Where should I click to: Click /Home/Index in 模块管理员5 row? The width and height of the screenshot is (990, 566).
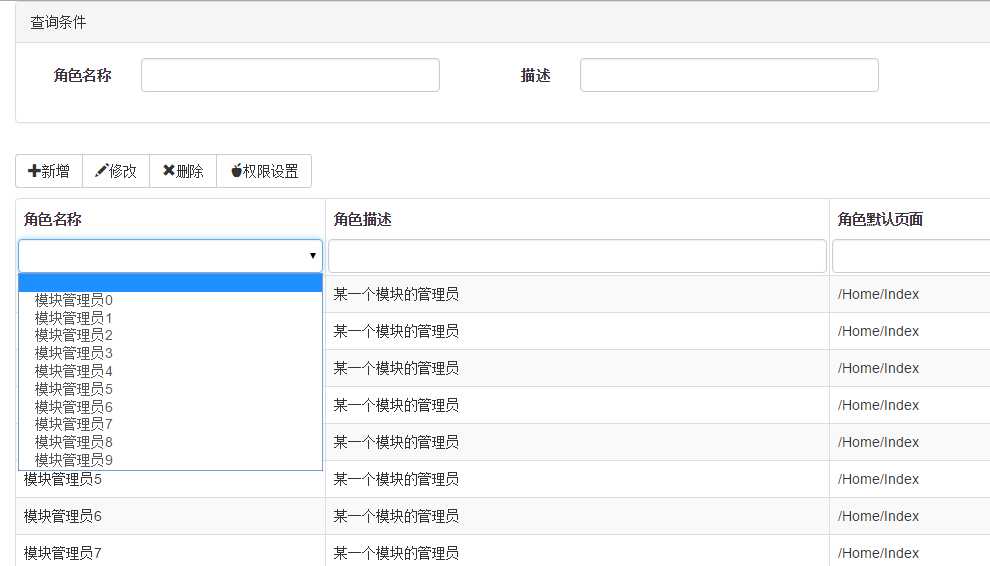tap(878, 479)
